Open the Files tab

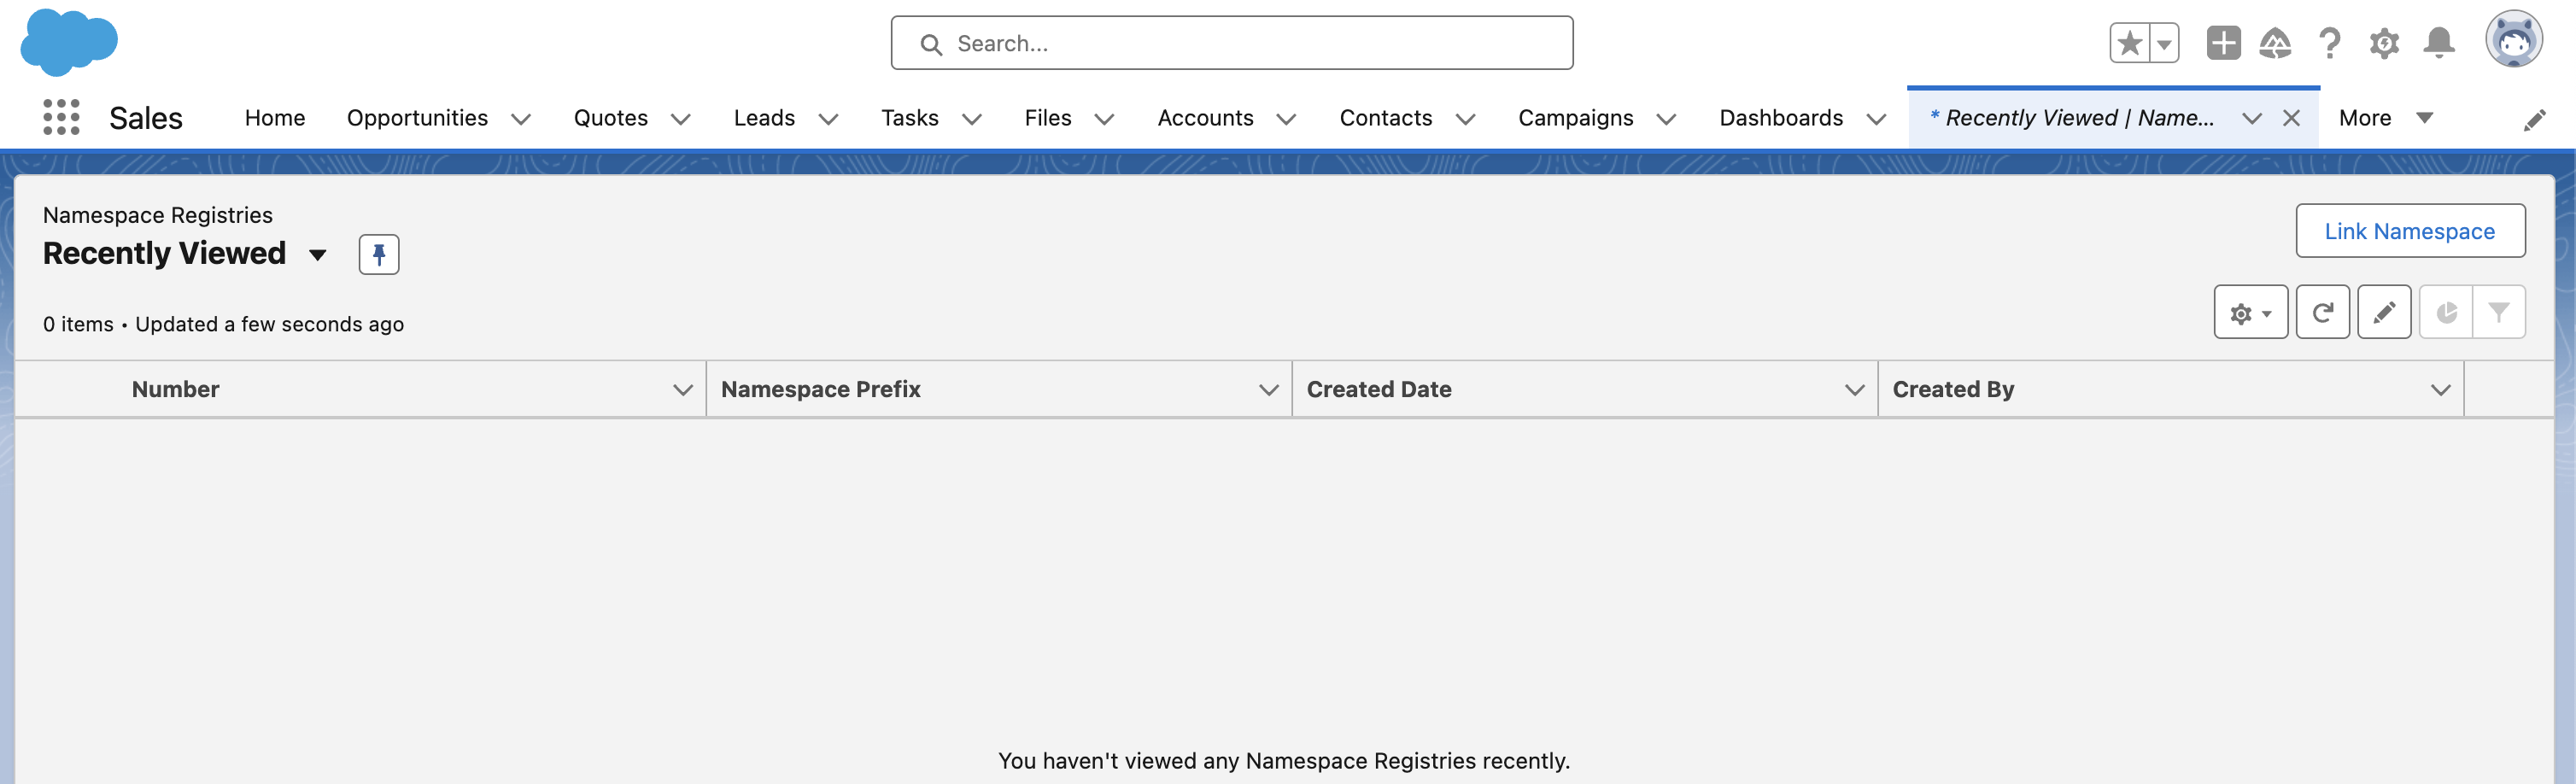tap(1047, 118)
